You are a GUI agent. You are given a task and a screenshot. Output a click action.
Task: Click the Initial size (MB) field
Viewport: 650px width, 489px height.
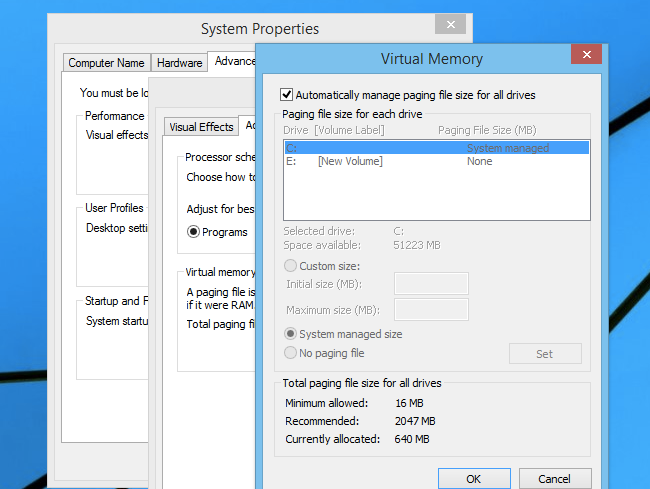click(431, 283)
